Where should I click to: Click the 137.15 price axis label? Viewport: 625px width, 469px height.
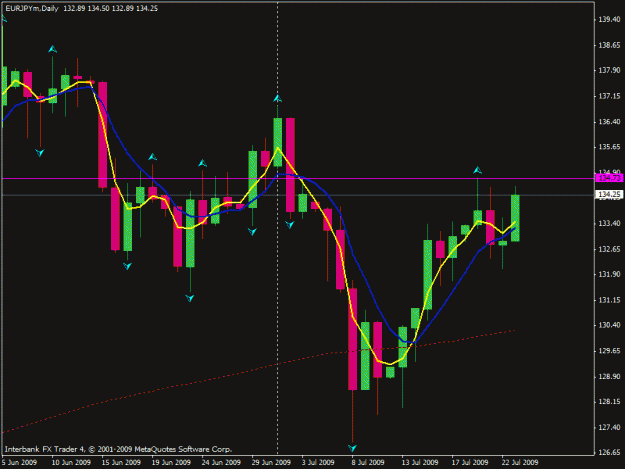click(x=609, y=96)
